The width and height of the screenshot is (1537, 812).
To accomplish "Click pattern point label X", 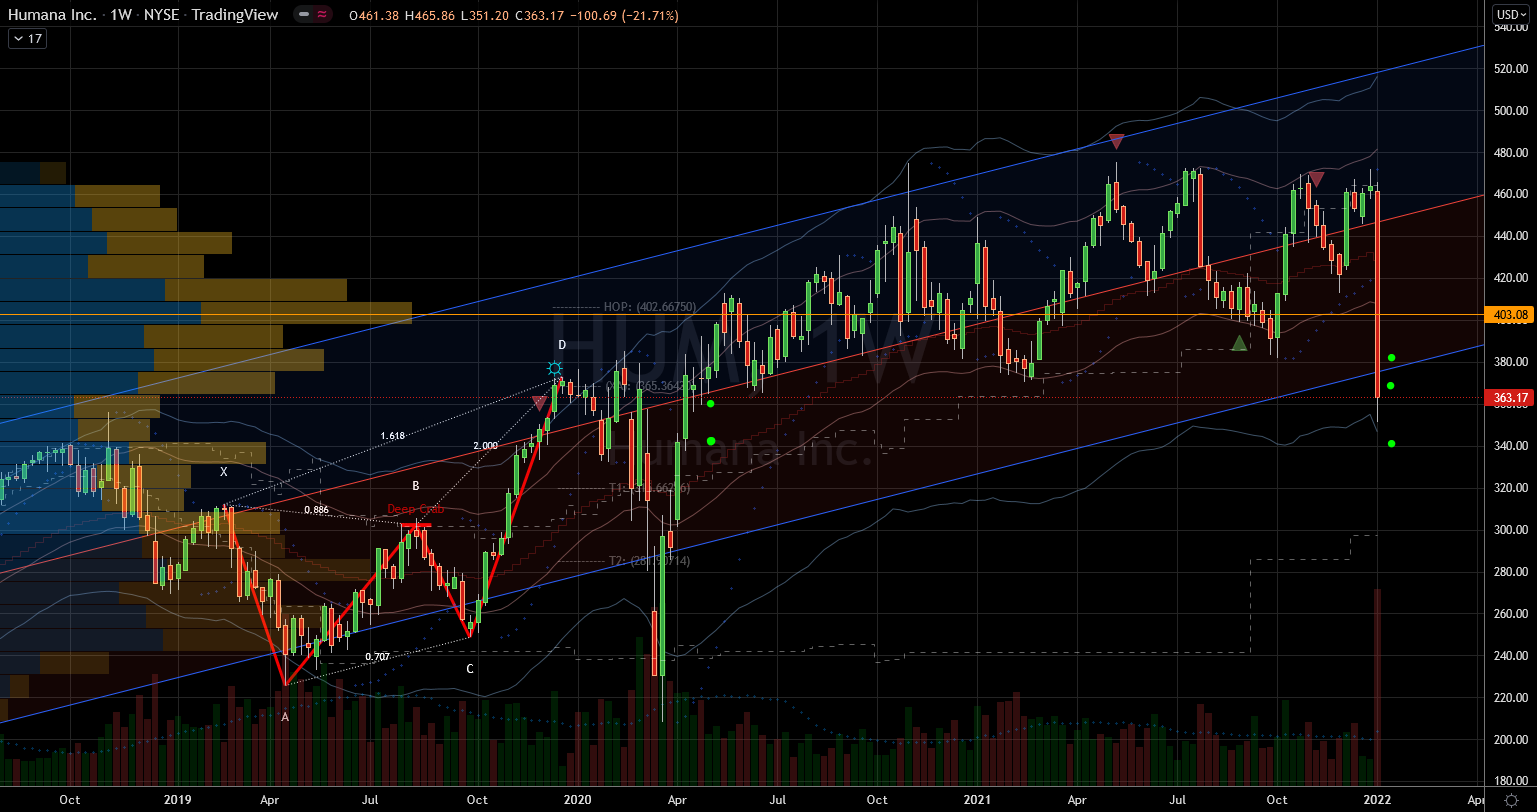I will click(224, 471).
